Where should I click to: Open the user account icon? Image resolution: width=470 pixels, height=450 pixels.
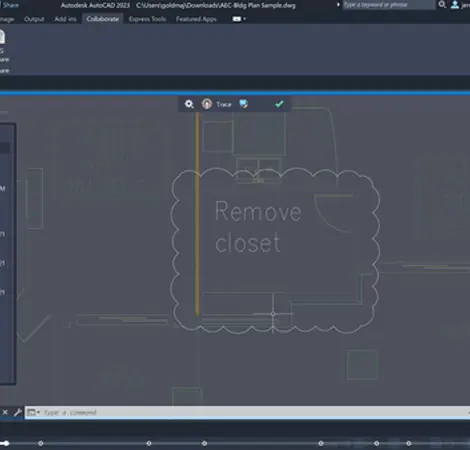click(x=455, y=5)
